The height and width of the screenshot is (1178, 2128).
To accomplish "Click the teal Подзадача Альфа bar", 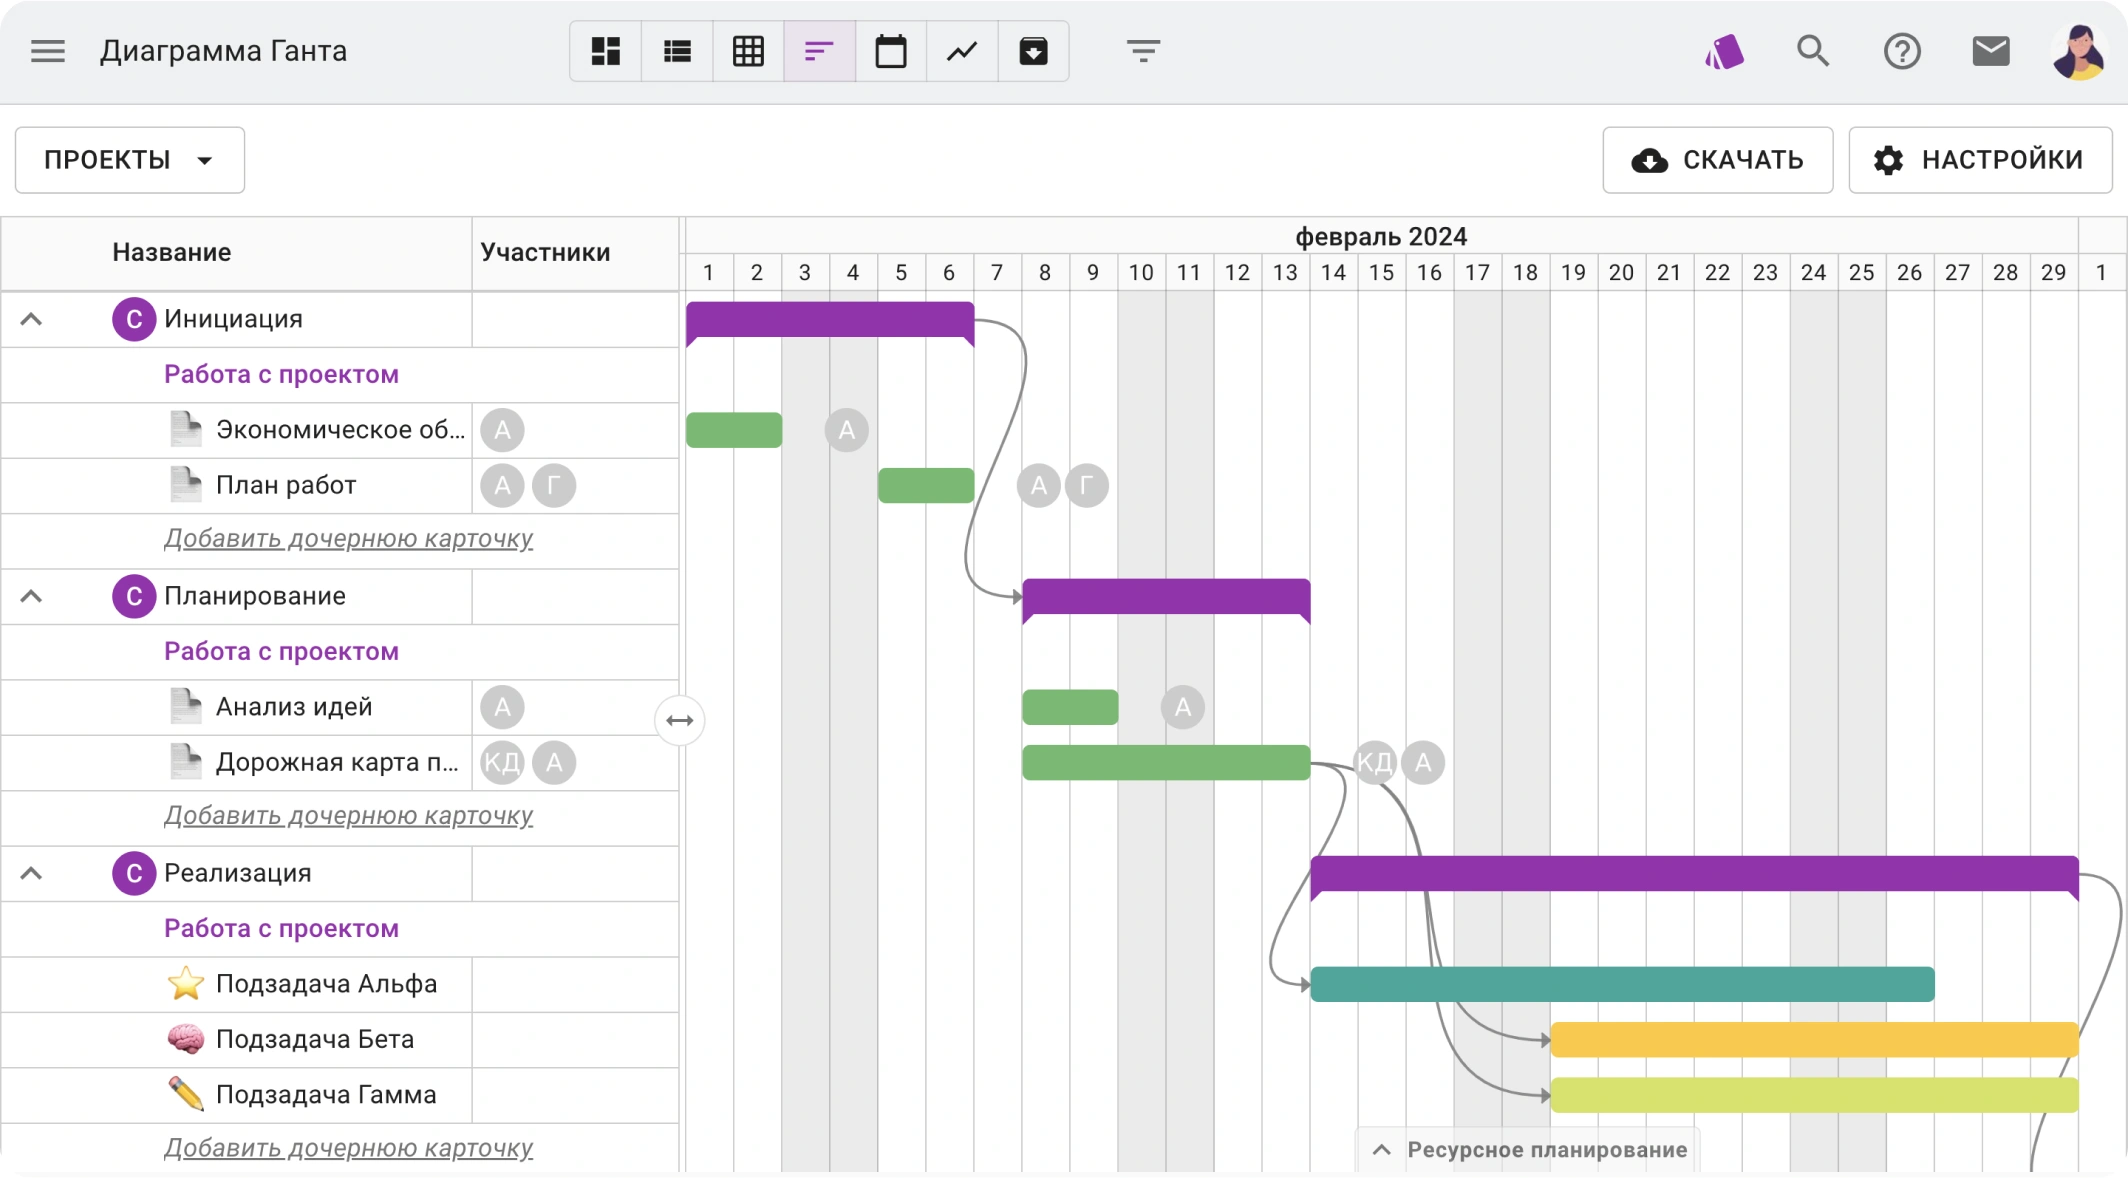I will (x=1621, y=984).
